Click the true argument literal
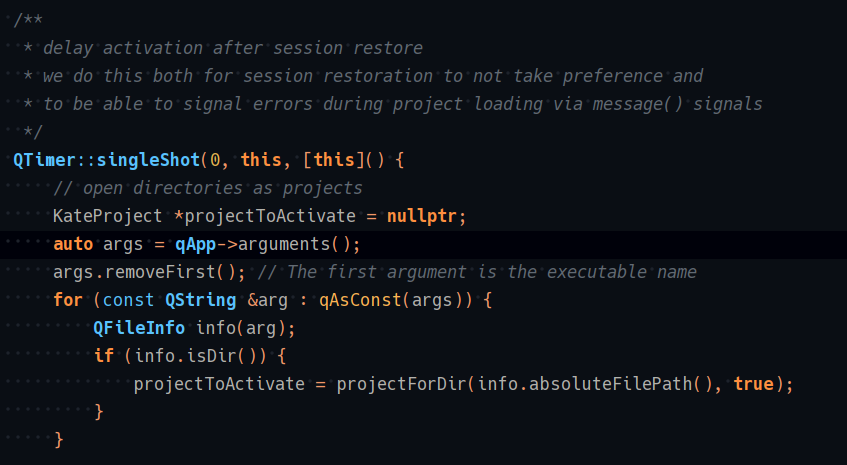 coord(753,384)
